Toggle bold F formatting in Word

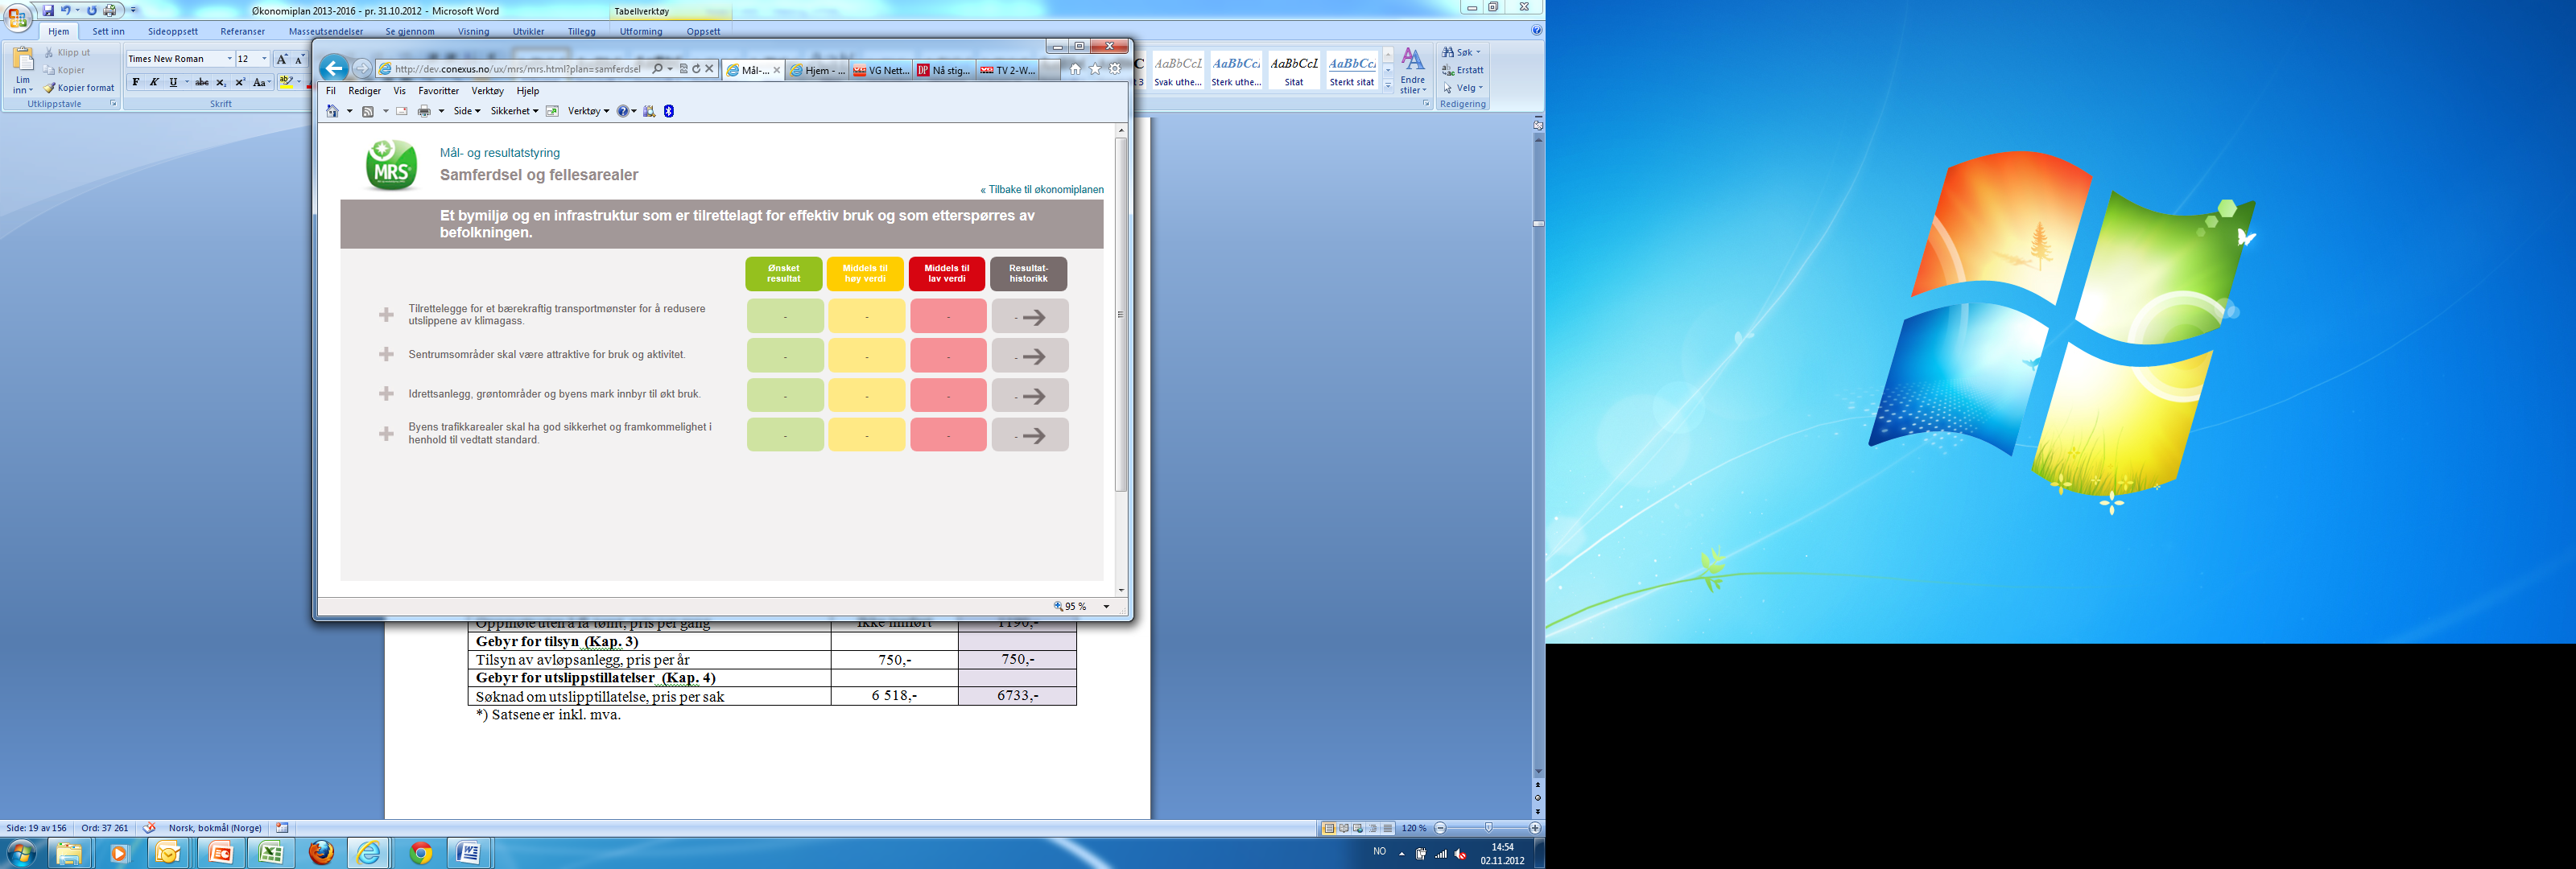point(136,82)
